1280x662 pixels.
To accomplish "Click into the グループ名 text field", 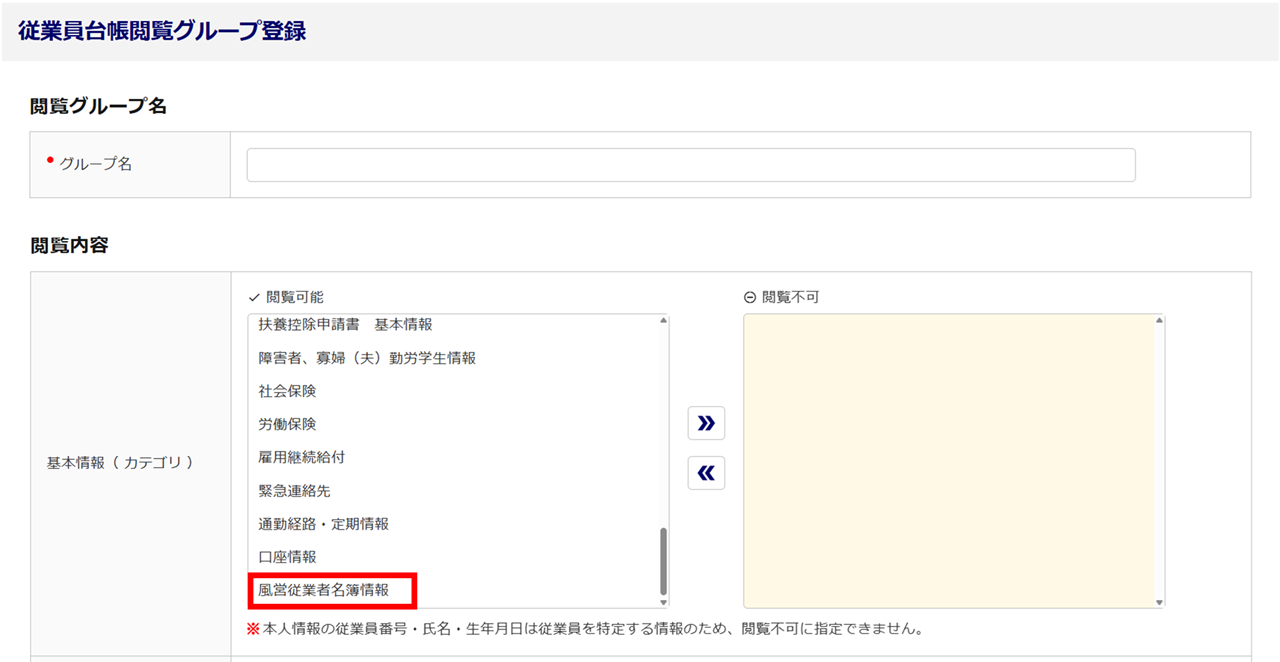I will coord(690,165).
